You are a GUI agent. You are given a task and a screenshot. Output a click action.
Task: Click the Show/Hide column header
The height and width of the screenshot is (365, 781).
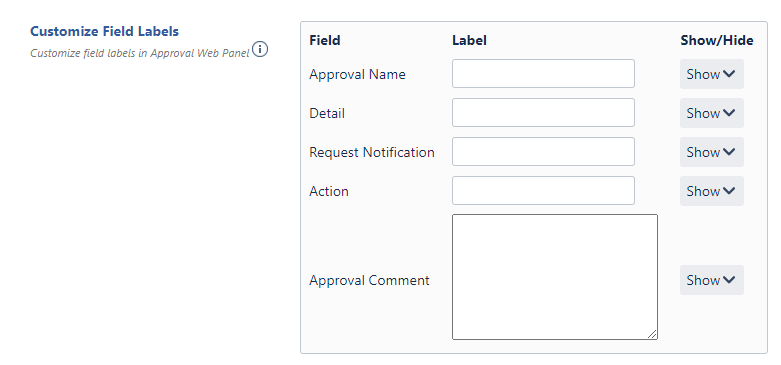click(717, 40)
